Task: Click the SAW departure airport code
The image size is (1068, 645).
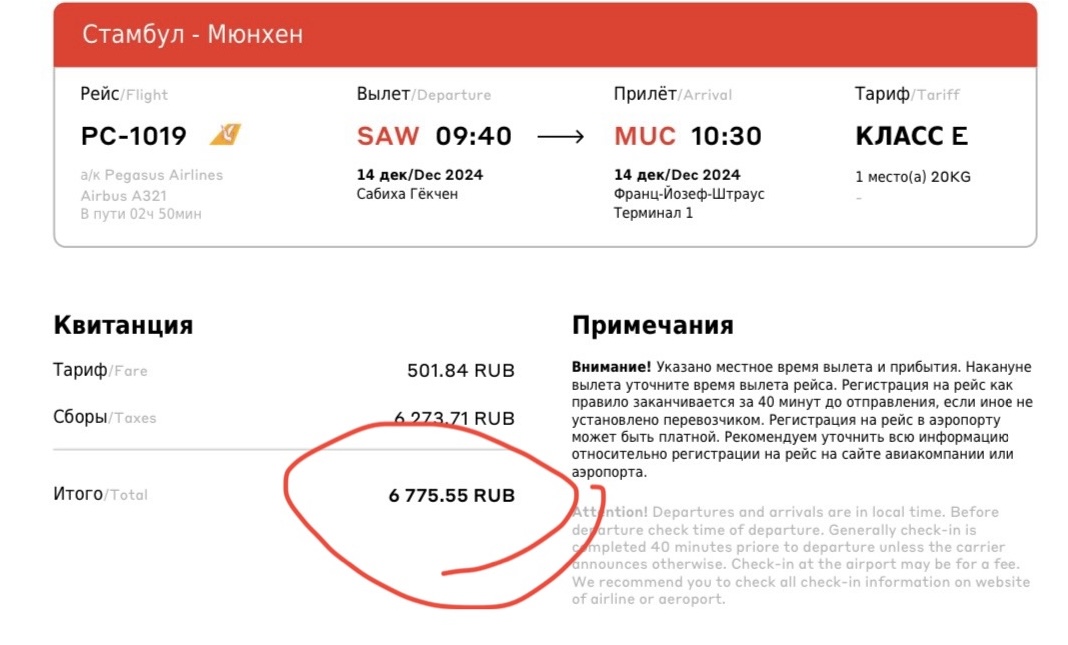Action: click(388, 136)
